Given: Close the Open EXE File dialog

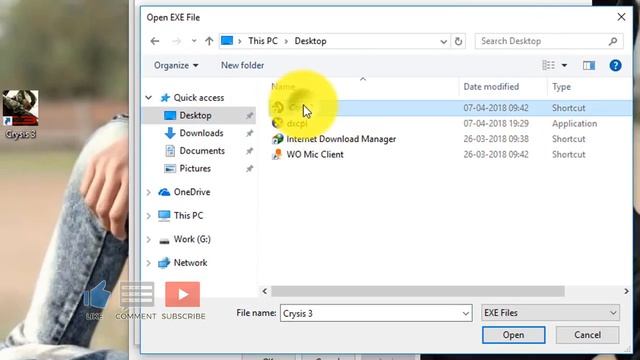Looking at the screenshot, I should coord(621,17).
